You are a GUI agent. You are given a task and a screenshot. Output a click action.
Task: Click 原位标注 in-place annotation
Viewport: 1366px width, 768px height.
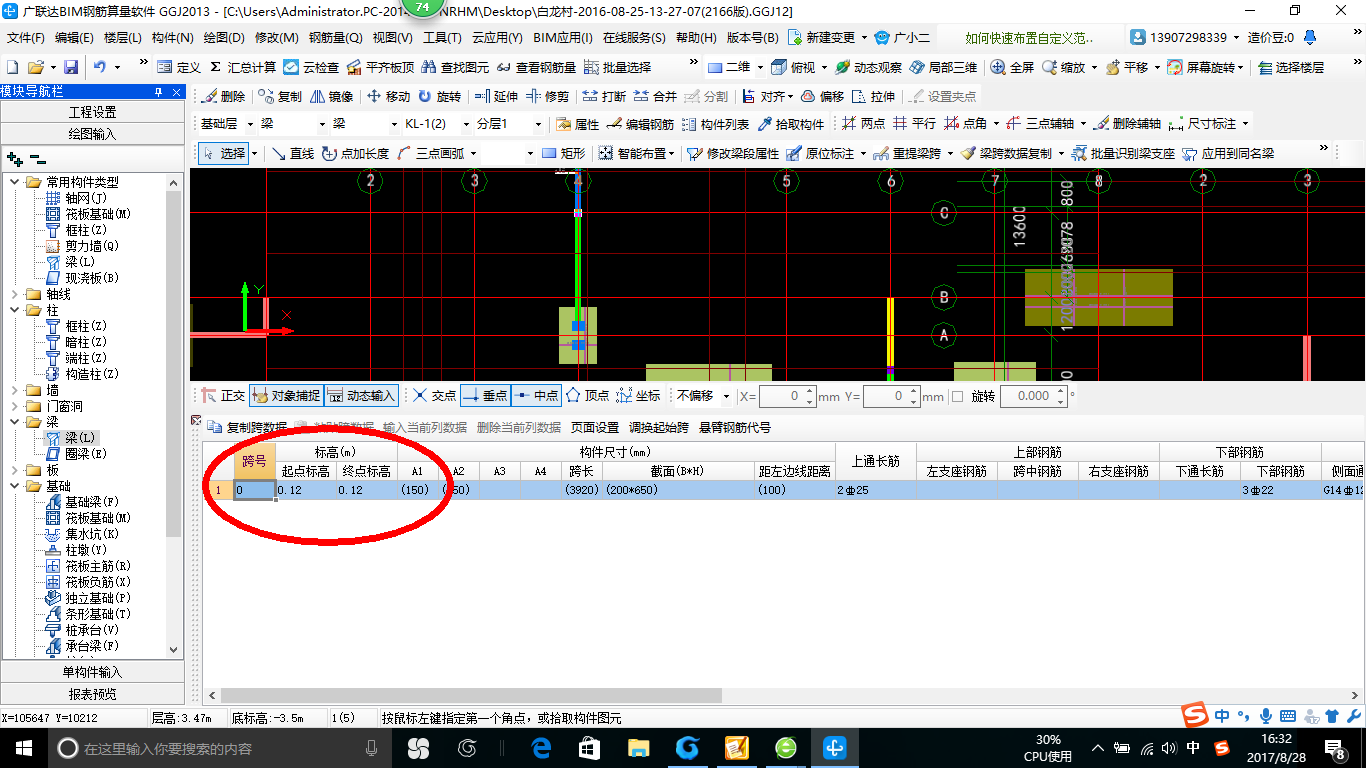[x=820, y=153]
